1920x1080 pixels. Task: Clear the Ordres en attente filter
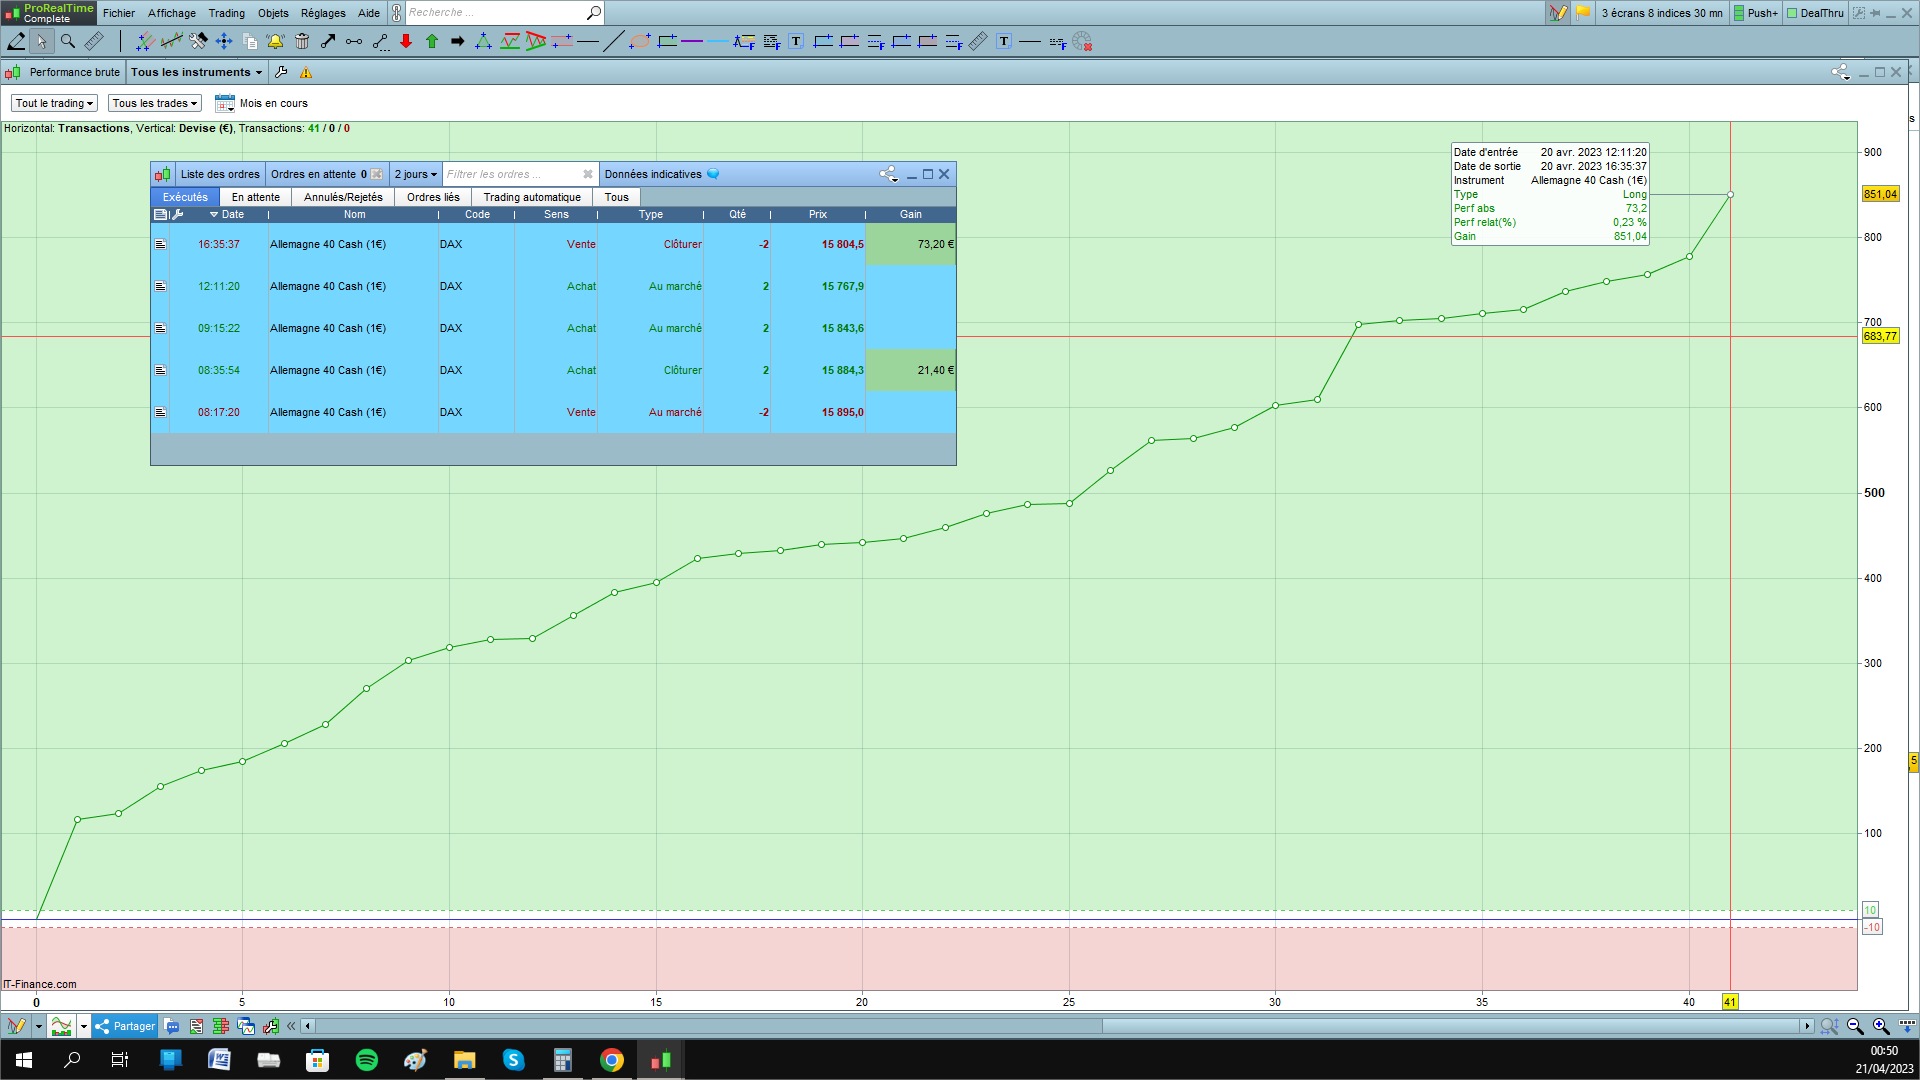tap(377, 174)
